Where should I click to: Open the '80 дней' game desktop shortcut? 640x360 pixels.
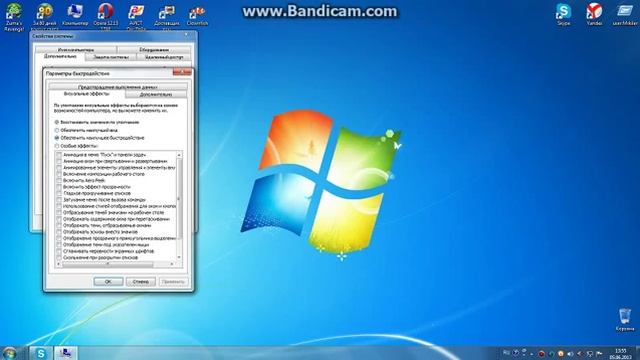(44, 17)
